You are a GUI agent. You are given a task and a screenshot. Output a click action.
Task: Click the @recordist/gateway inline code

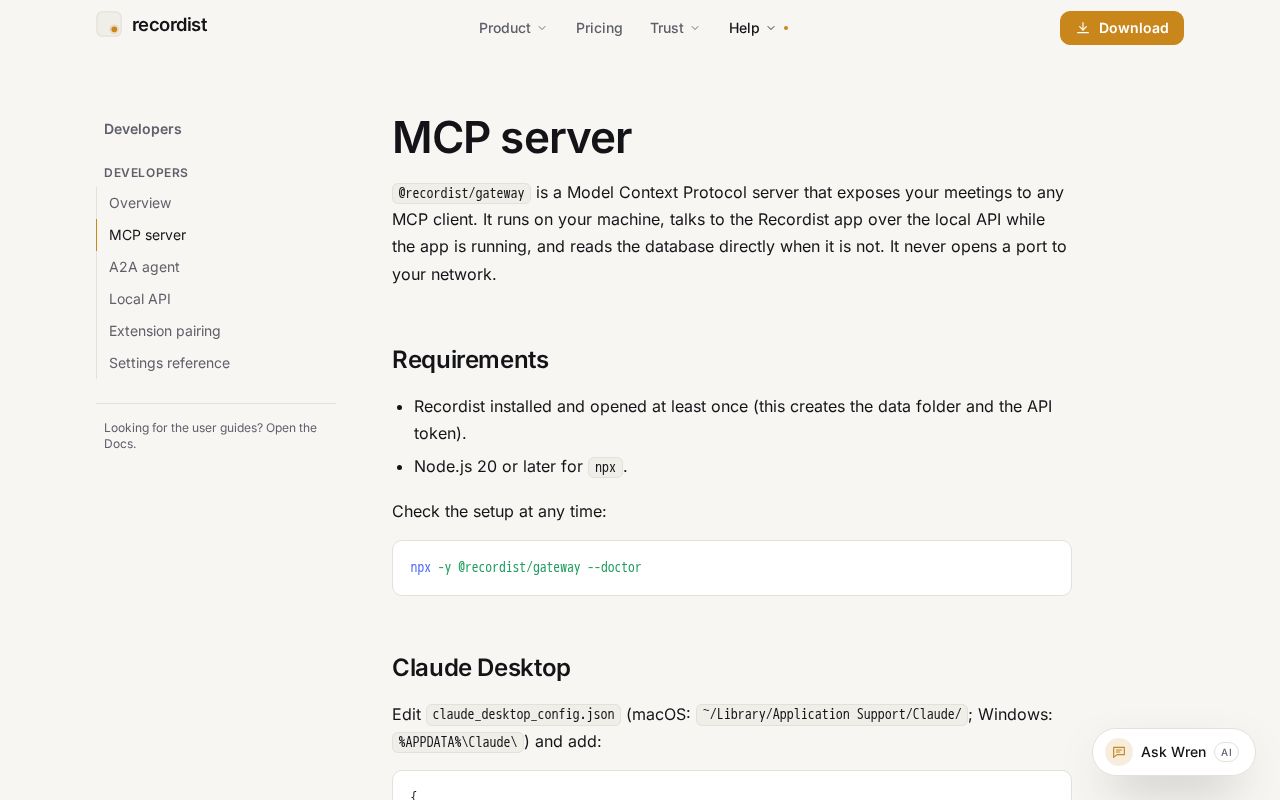[x=461, y=193]
